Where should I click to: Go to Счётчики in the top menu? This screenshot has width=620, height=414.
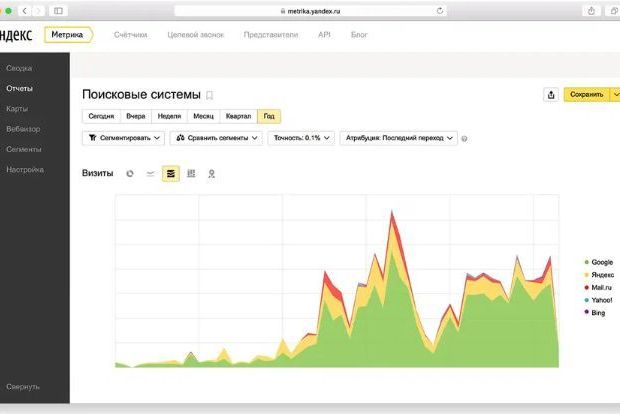130,35
